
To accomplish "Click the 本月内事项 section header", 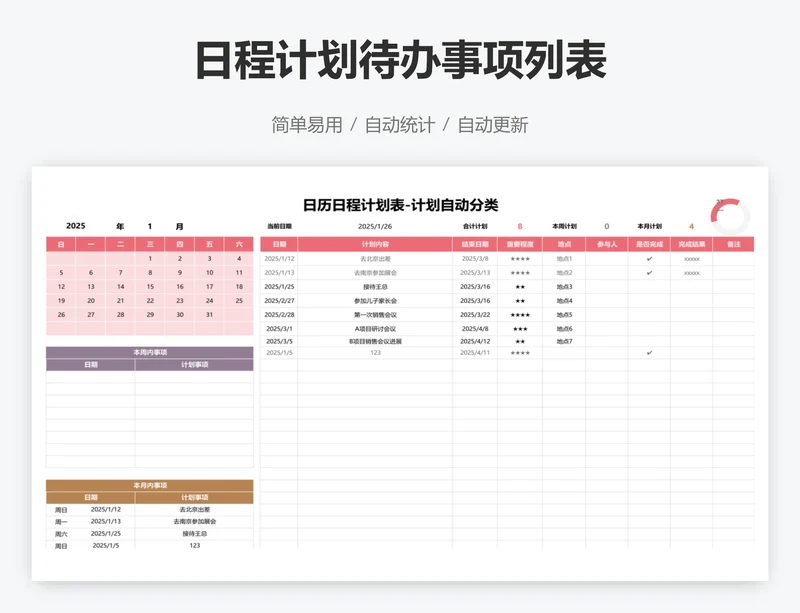I will coord(150,485).
